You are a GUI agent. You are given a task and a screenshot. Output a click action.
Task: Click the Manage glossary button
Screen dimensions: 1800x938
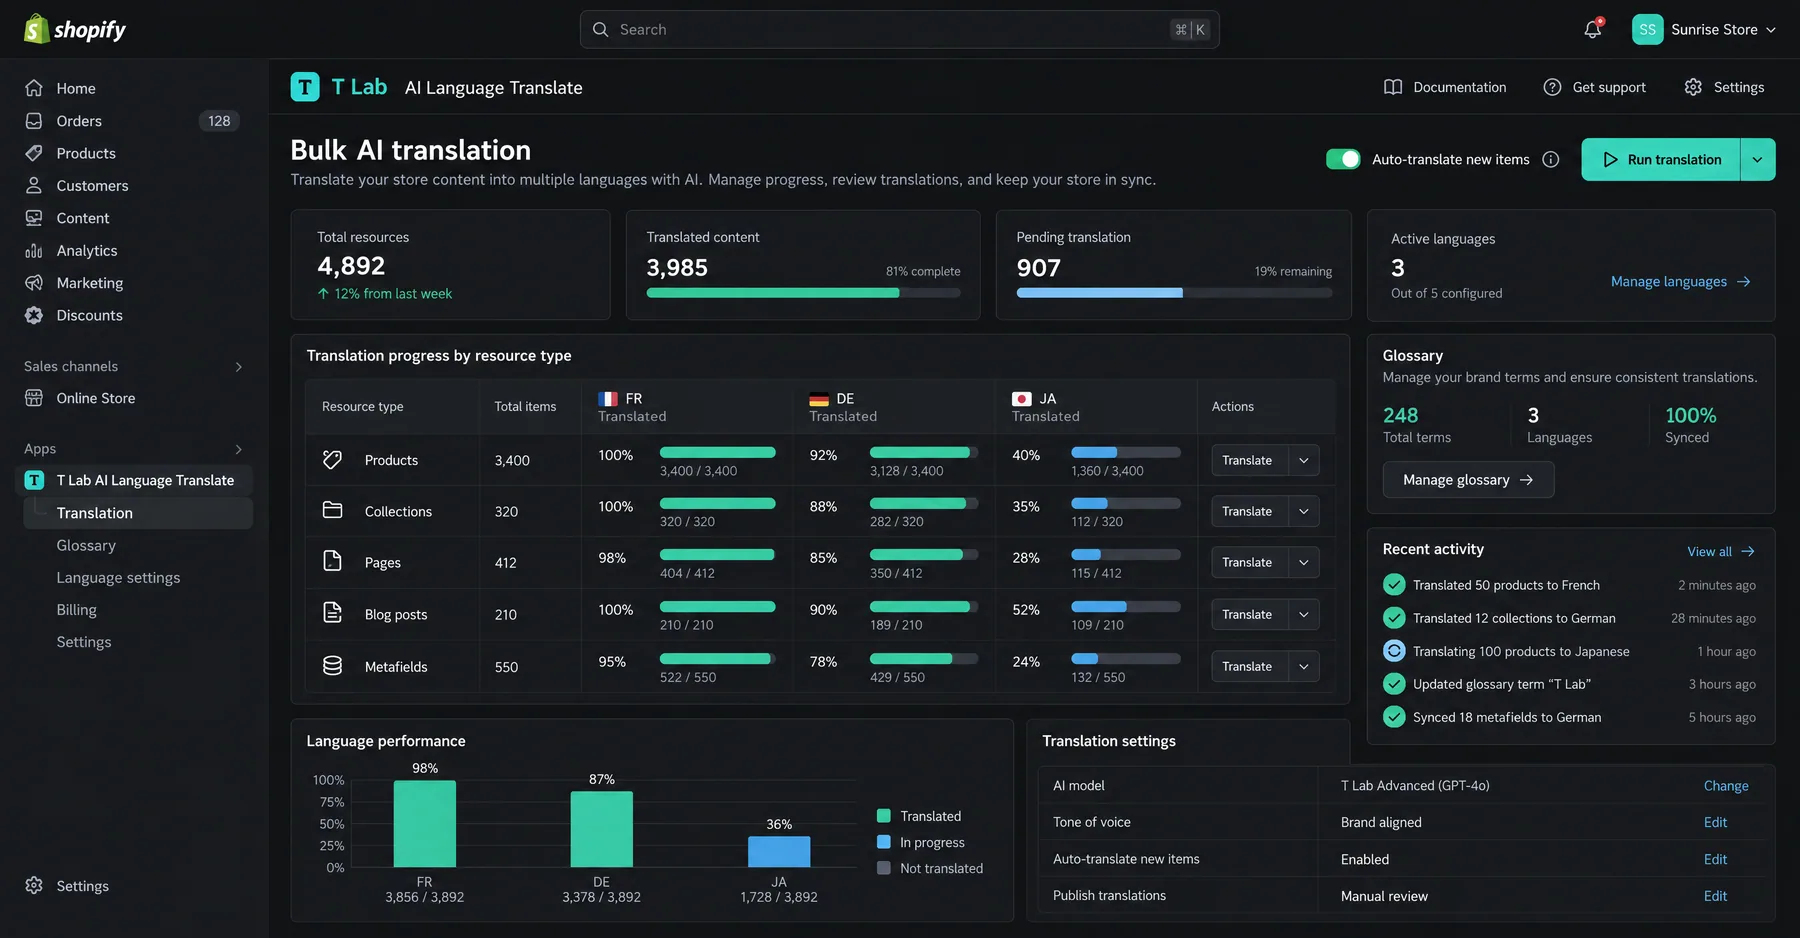(x=1468, y=480)
